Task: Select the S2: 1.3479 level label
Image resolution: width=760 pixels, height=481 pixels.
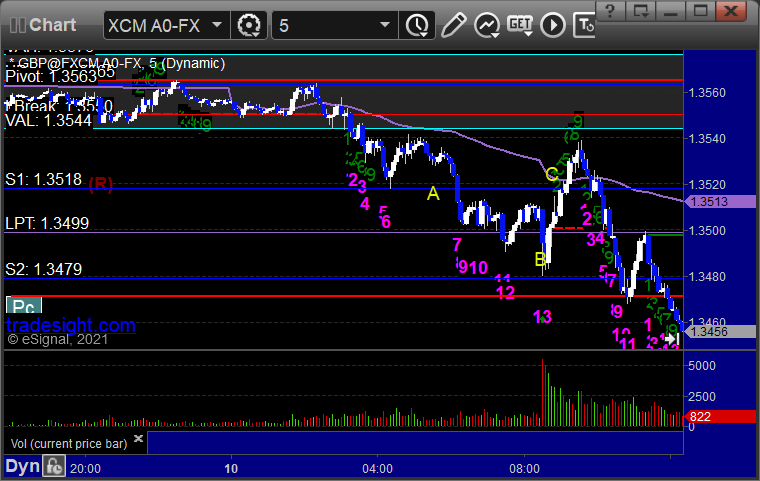Action: point(44,269)
